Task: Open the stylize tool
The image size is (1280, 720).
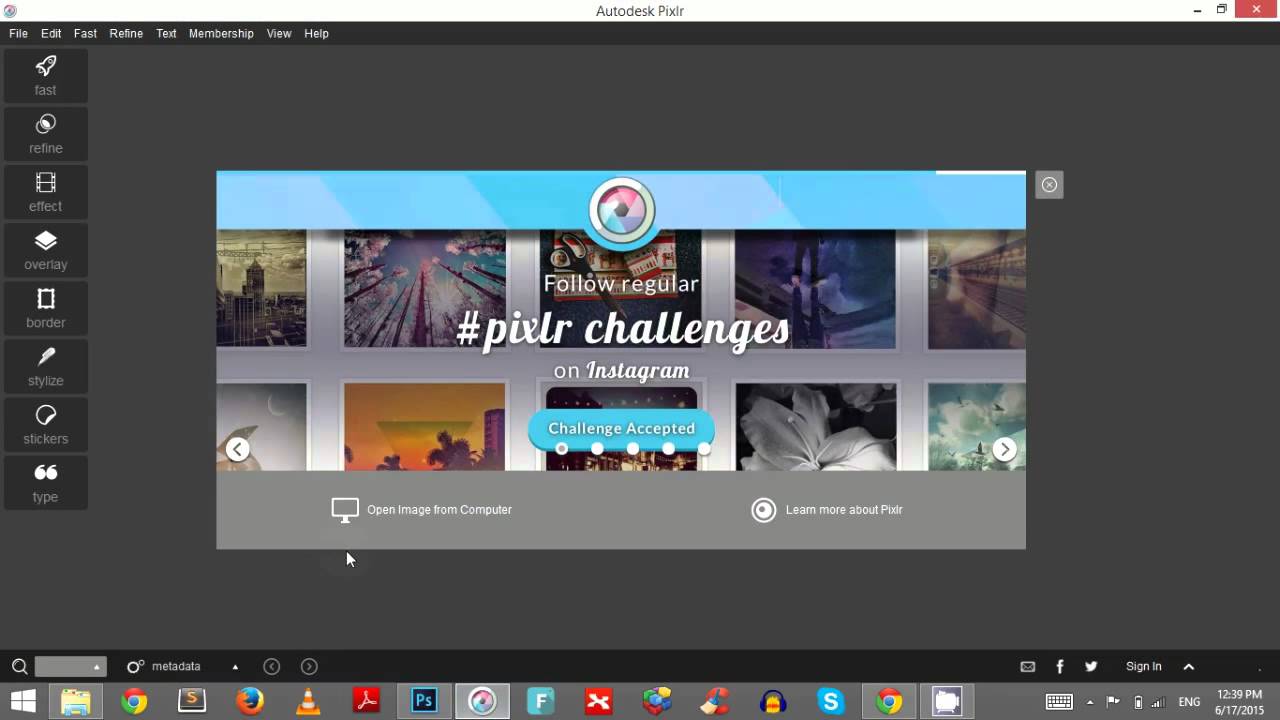Action: click(x=45, y=366)
